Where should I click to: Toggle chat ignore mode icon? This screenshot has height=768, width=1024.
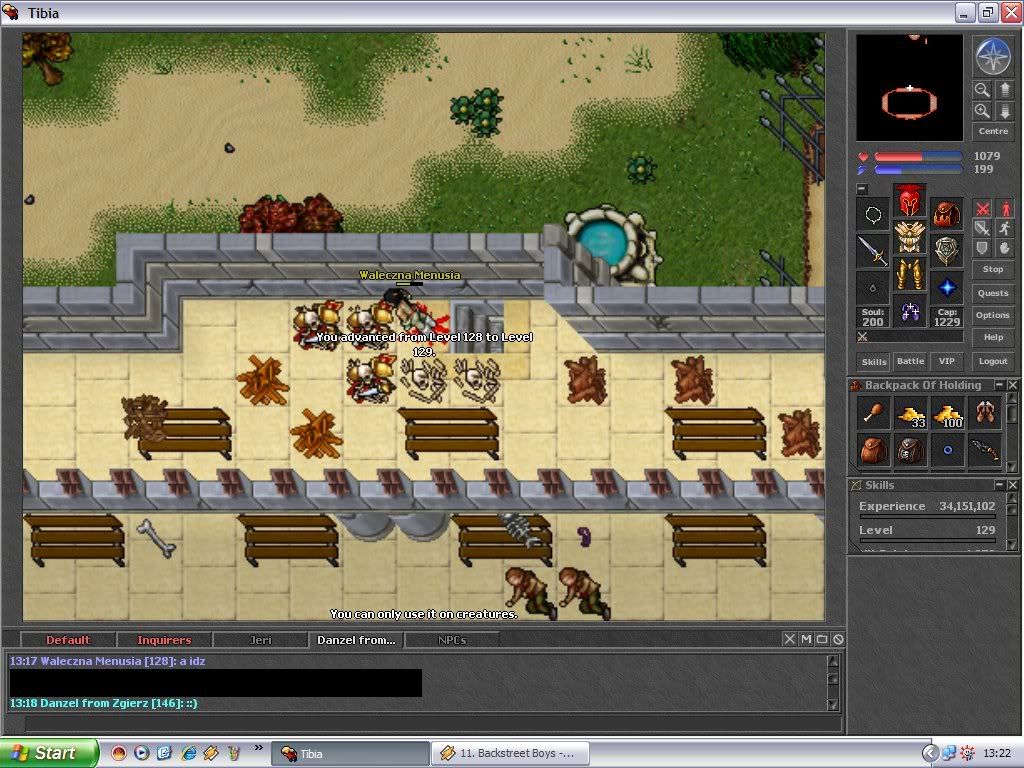pyautogui.click(x=838, y=639)
